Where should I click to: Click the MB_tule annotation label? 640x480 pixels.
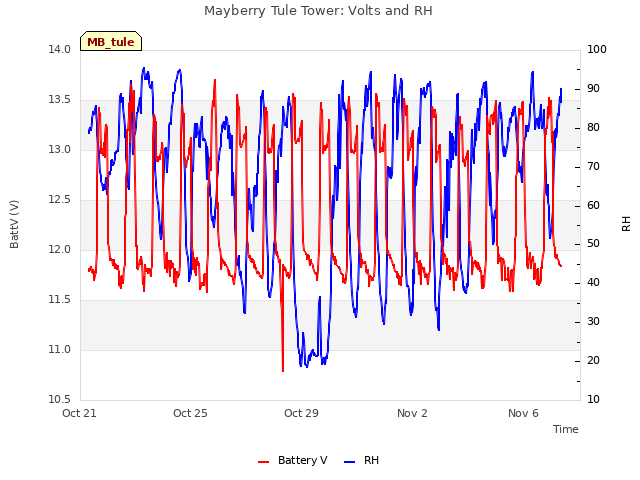[111, 42]
